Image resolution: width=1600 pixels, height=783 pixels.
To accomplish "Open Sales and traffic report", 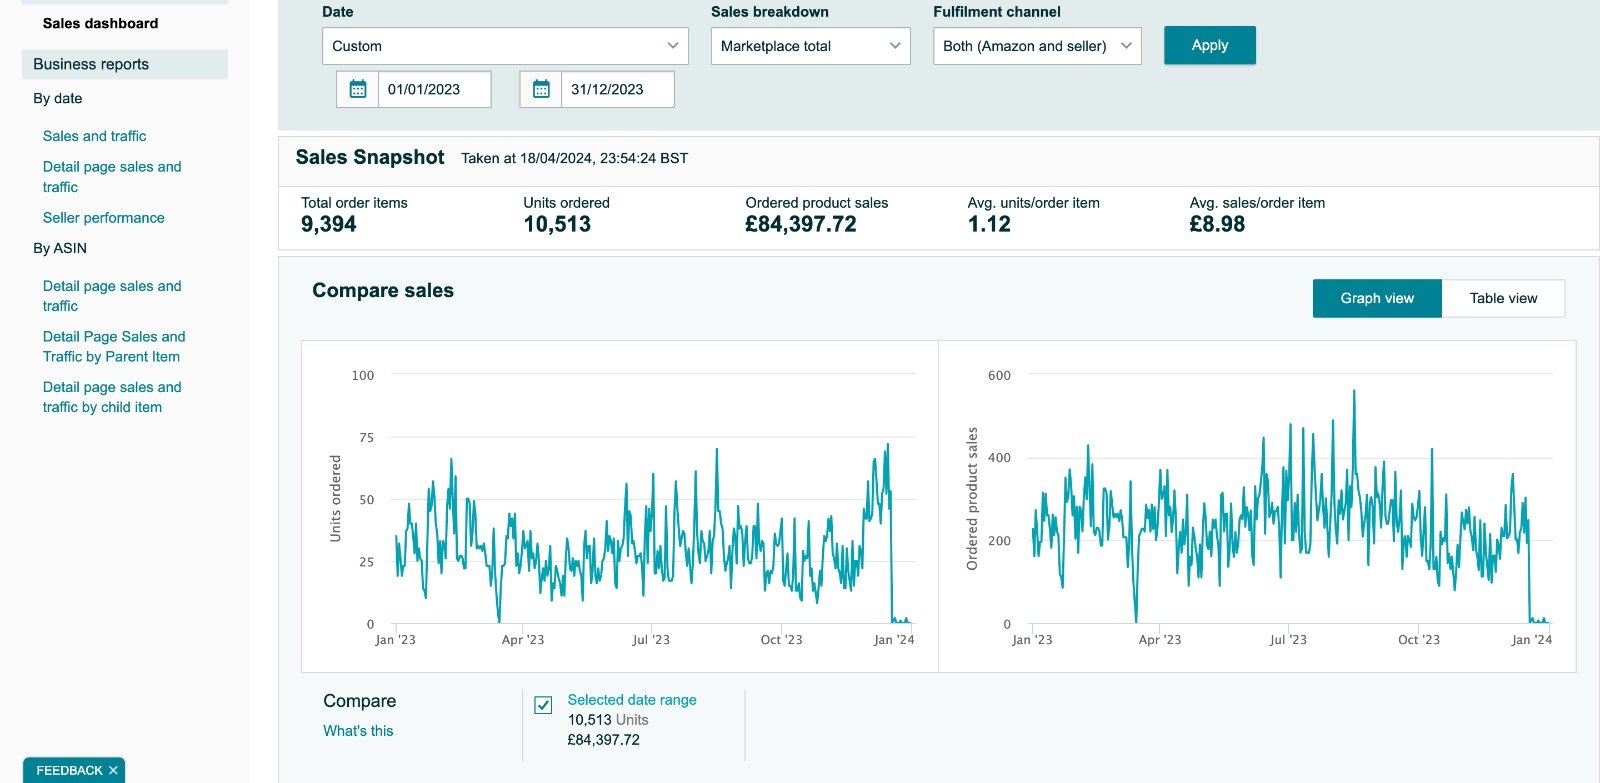I will coord(94,136).
